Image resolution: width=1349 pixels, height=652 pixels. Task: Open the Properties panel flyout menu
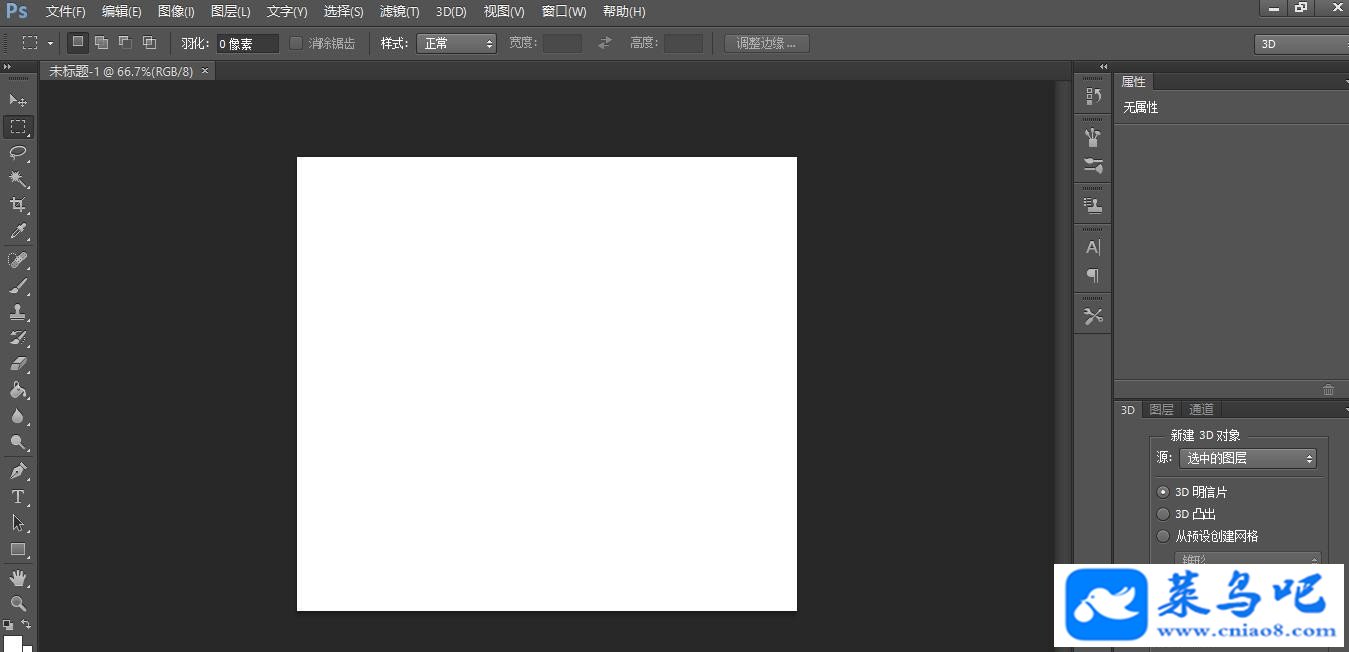pyautogui.click(x=1345, y=82)
